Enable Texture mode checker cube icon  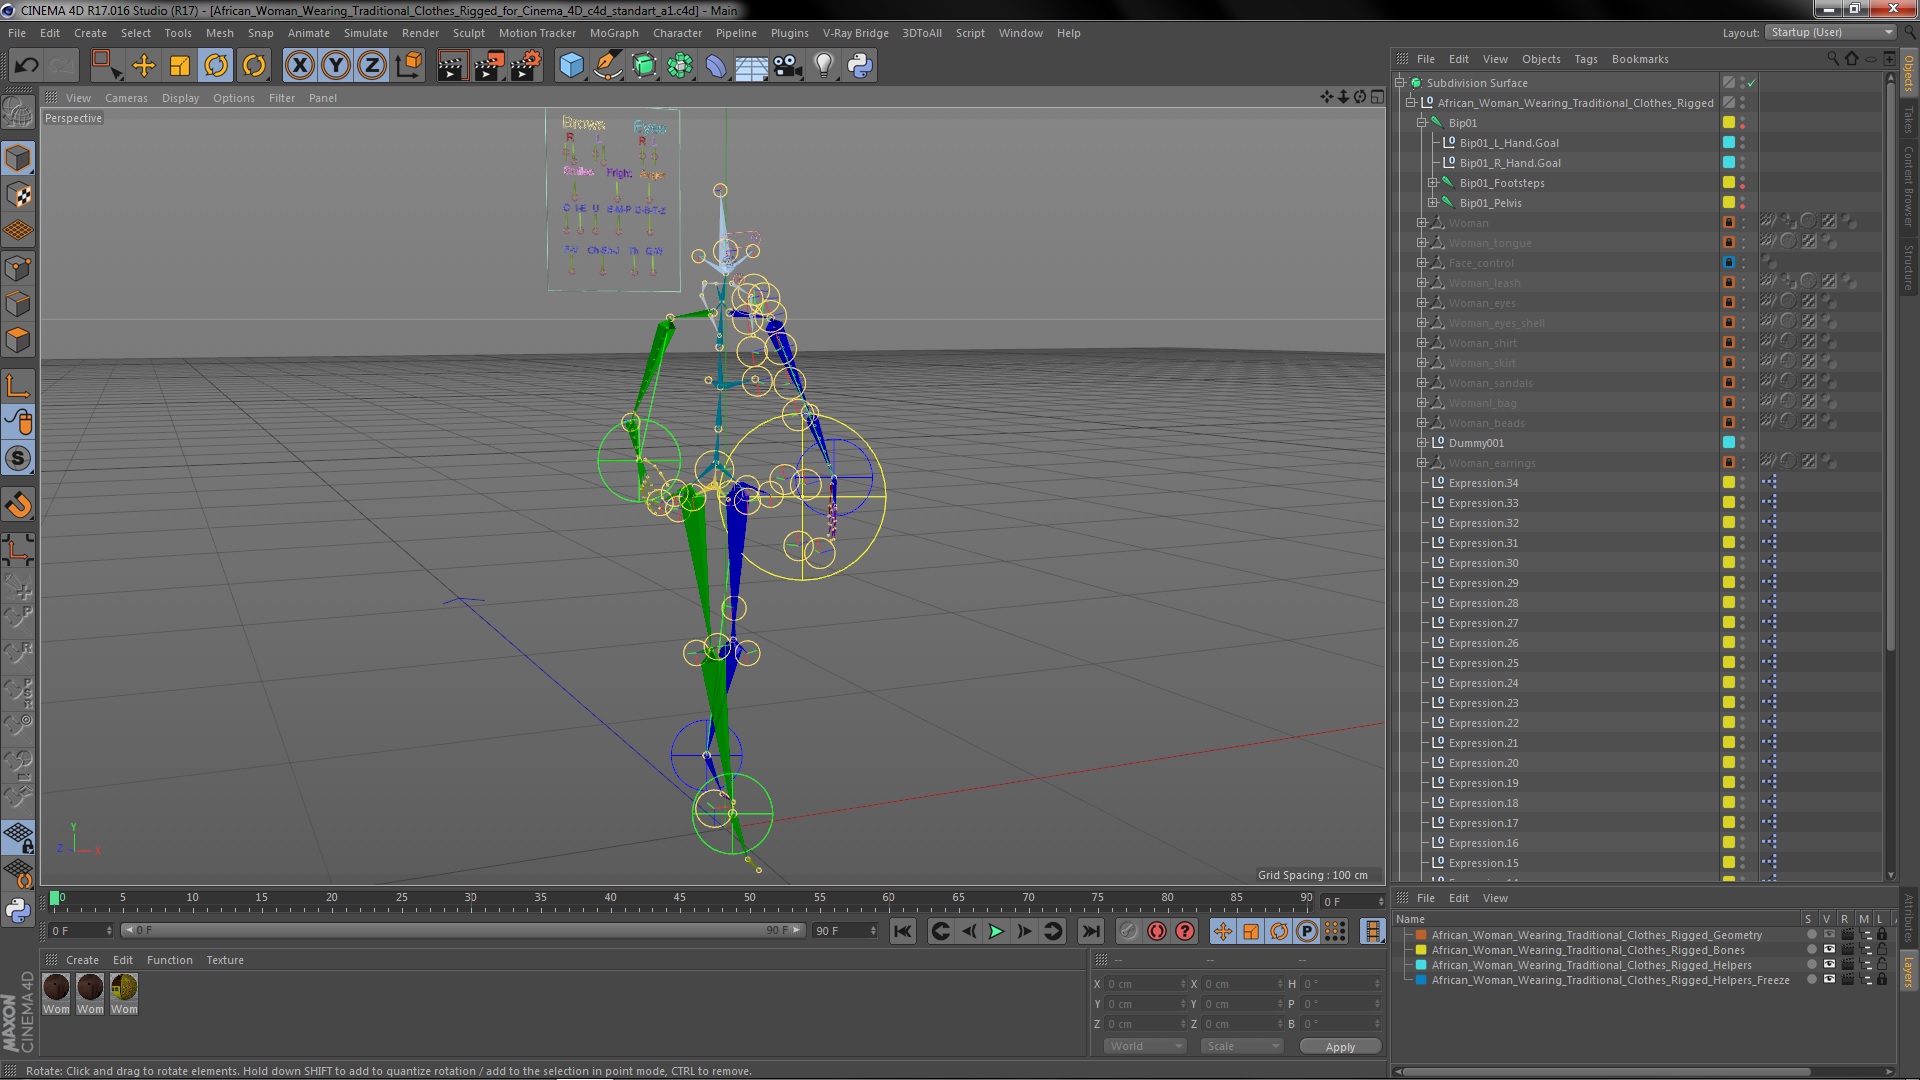coord(18,195)
